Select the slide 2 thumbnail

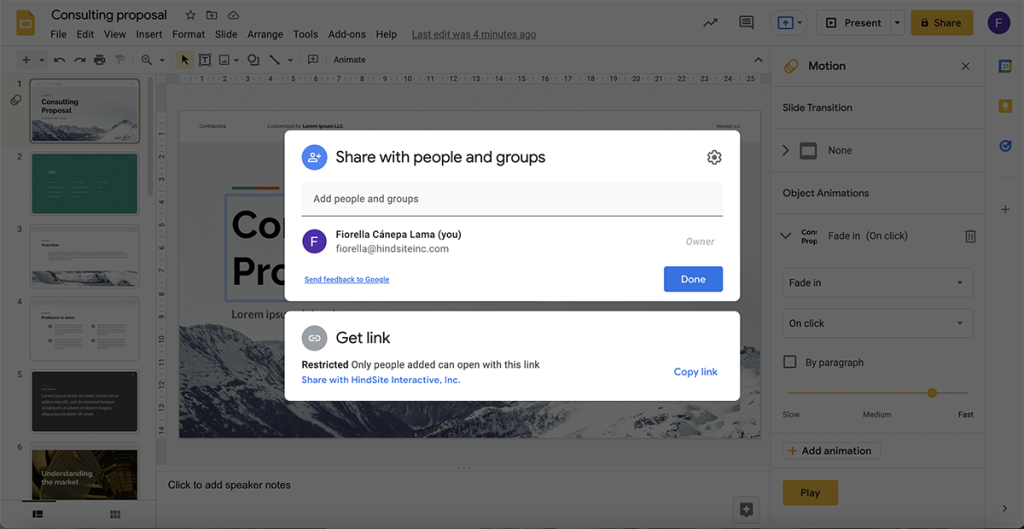[84, 183]
